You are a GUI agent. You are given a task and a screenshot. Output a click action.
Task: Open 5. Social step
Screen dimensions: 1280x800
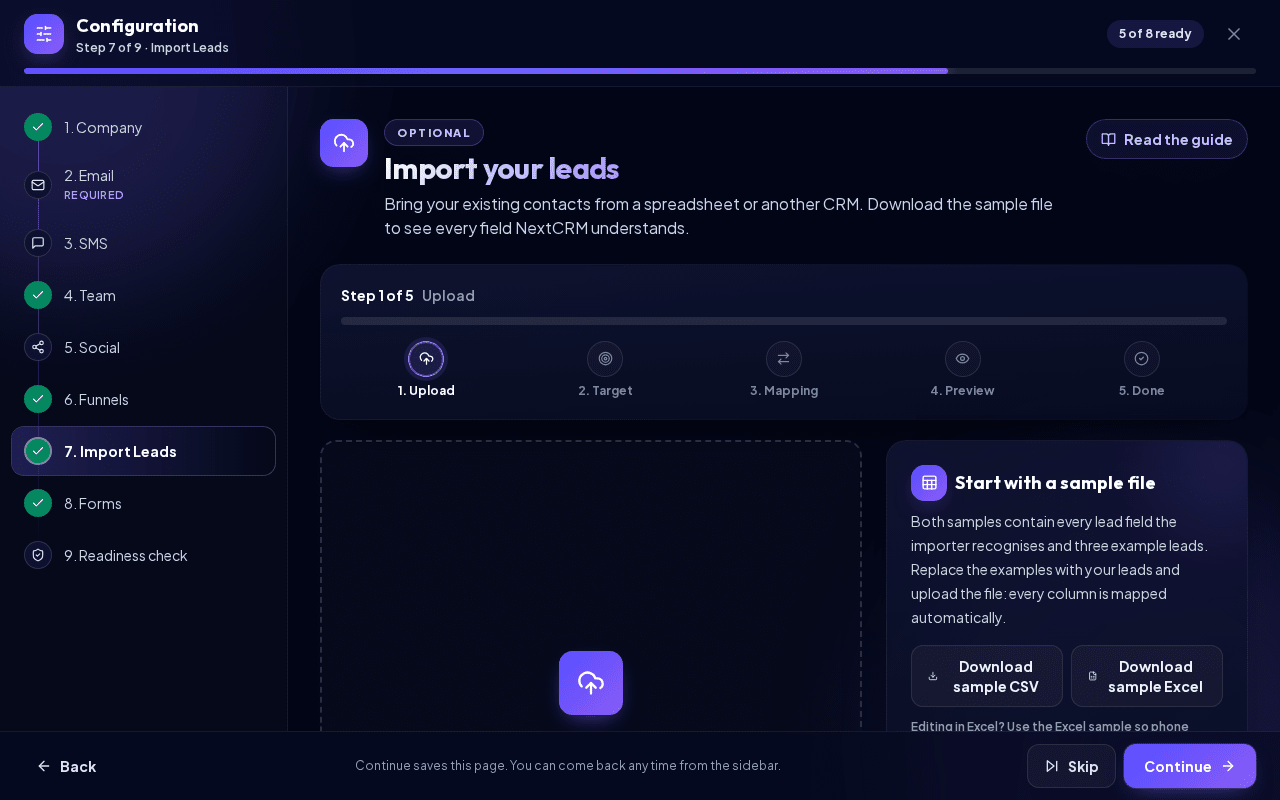pyautogui.click(x=143, y=347)
